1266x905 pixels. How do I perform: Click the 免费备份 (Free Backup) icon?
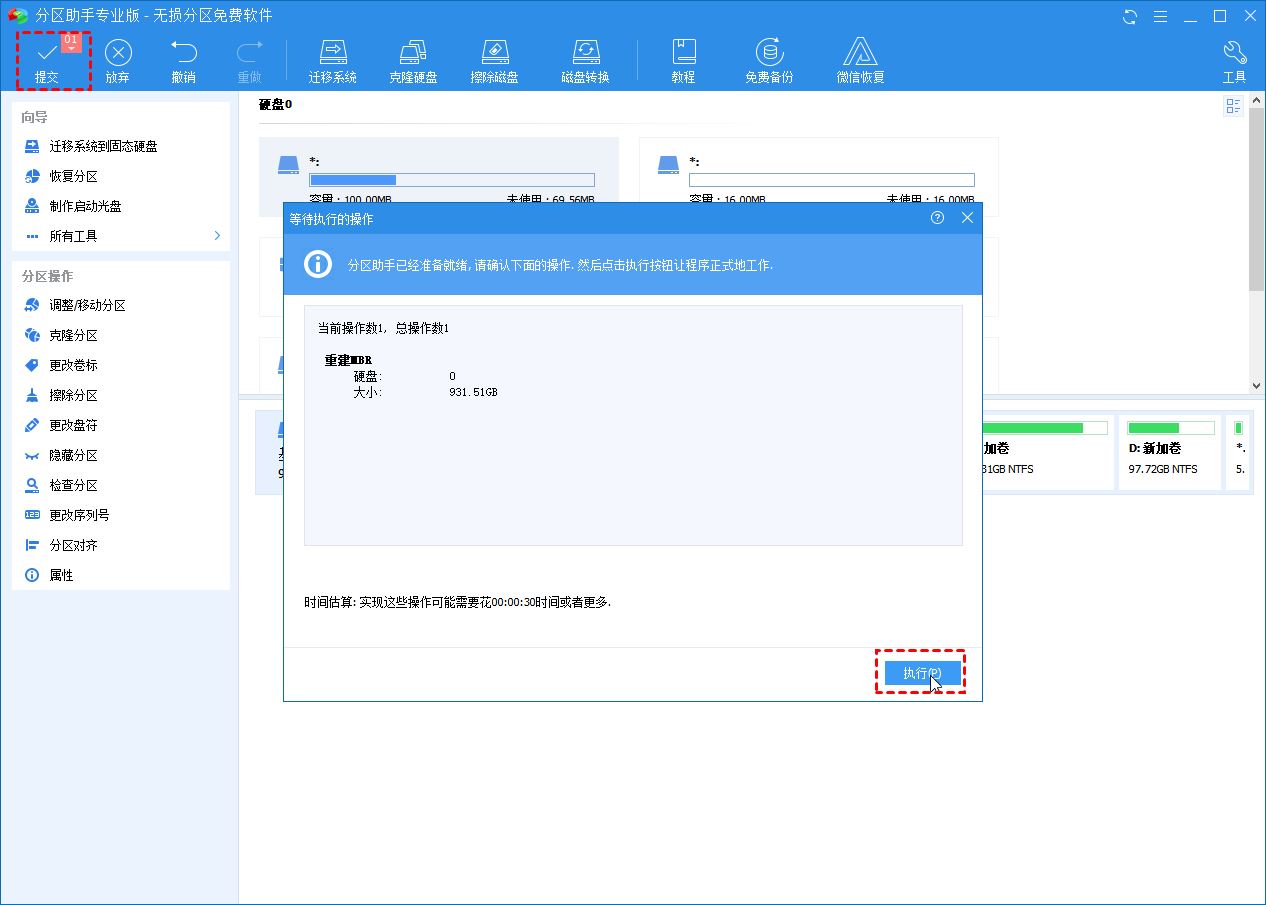(769, 59)
